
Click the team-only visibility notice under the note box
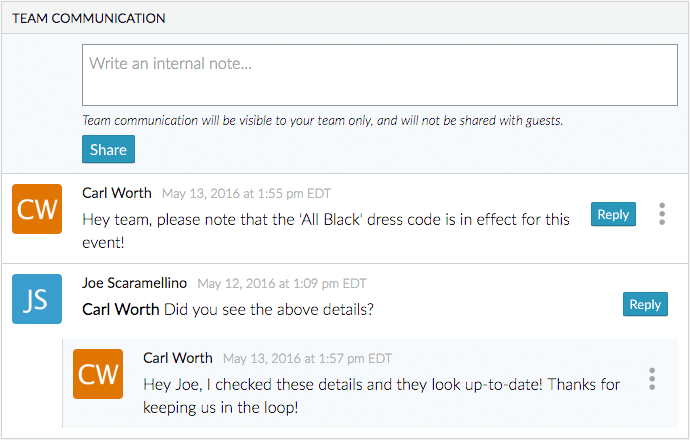tap(322, 120)
